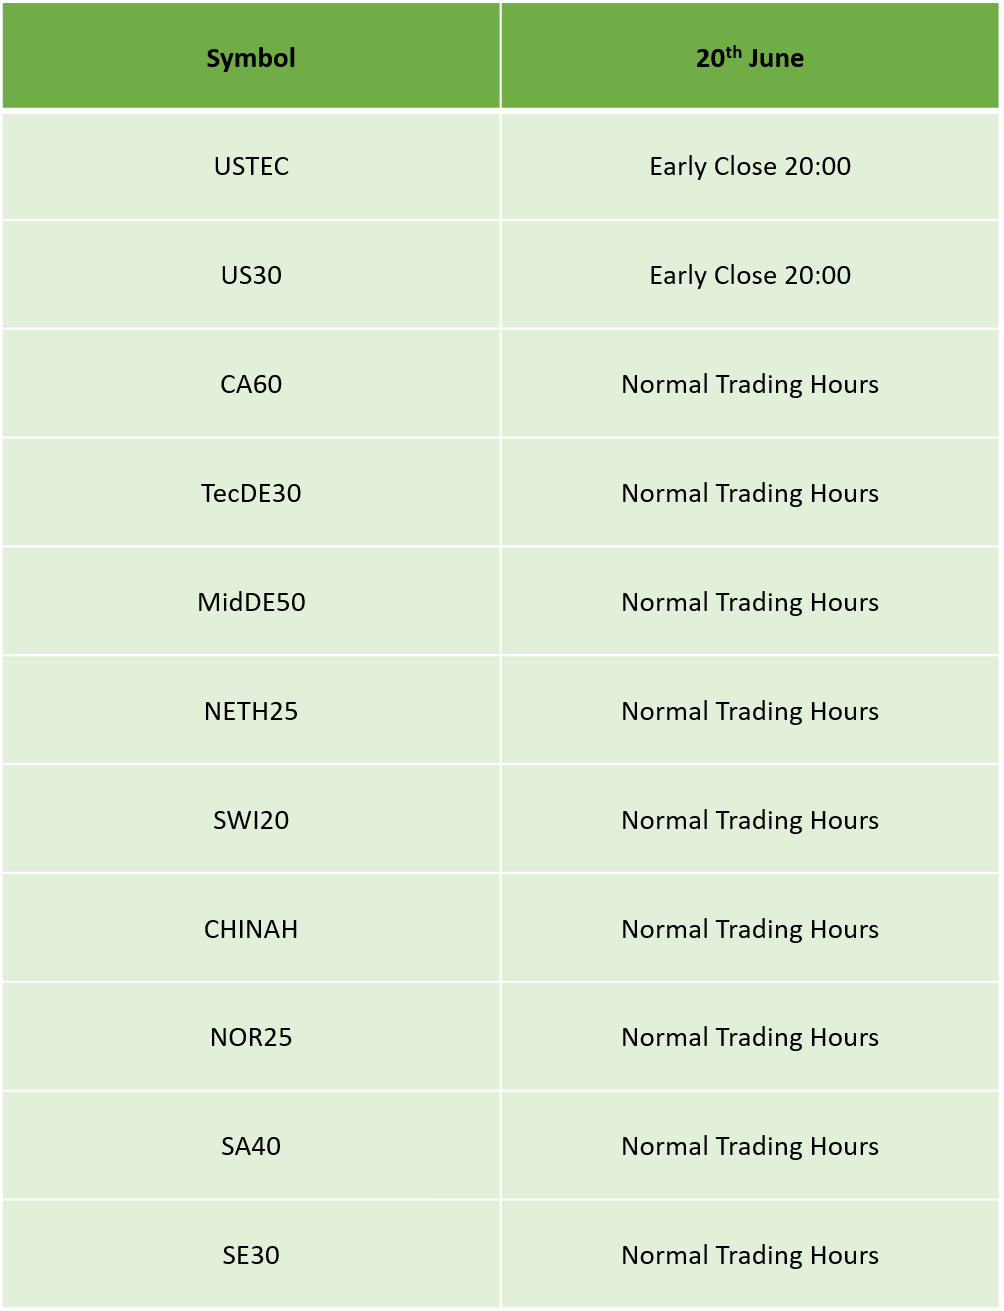Select the NETH25 symbol cell
Viewport: 1004px width, 1311px height.
pyautogui.click(x=251, y=711)
